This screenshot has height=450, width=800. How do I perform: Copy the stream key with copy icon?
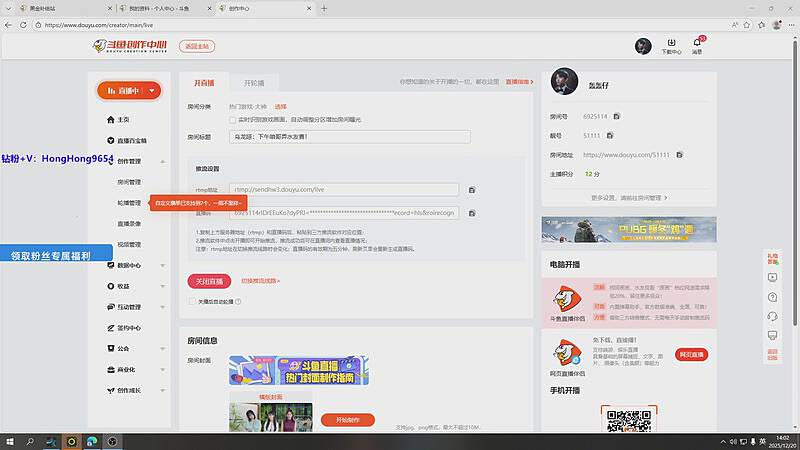471,213
